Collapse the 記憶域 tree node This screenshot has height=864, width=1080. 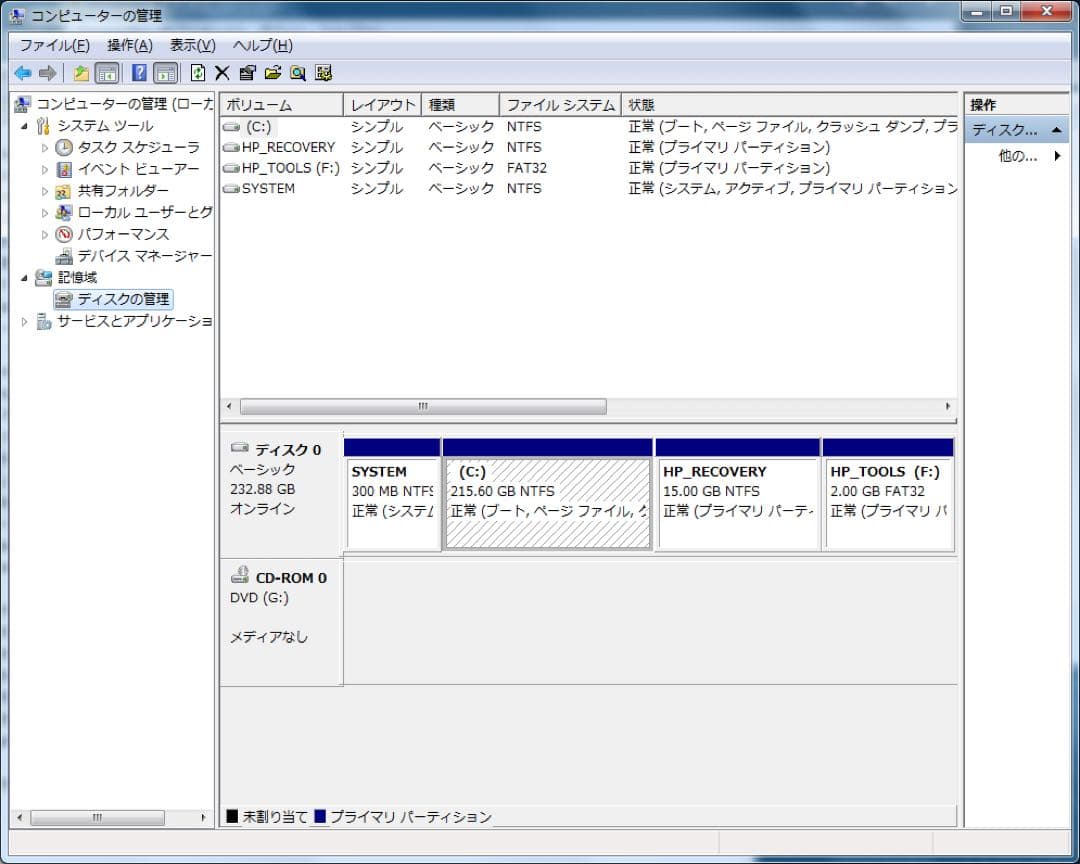(24, 278)
